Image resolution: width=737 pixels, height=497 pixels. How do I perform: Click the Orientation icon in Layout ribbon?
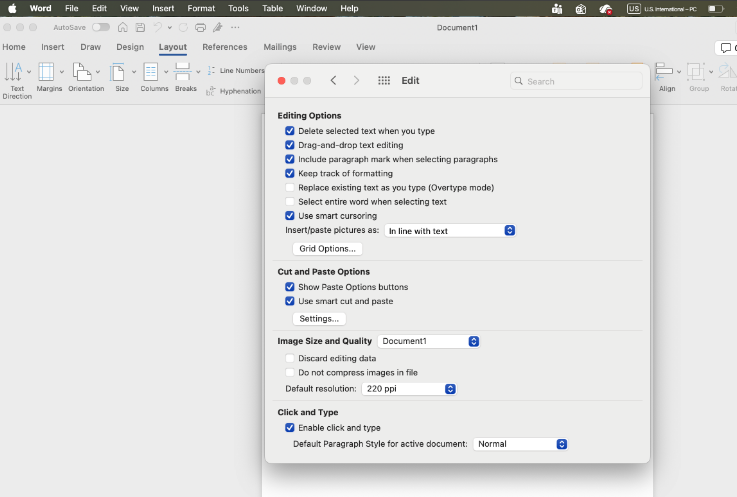click(x=82, y=72)
